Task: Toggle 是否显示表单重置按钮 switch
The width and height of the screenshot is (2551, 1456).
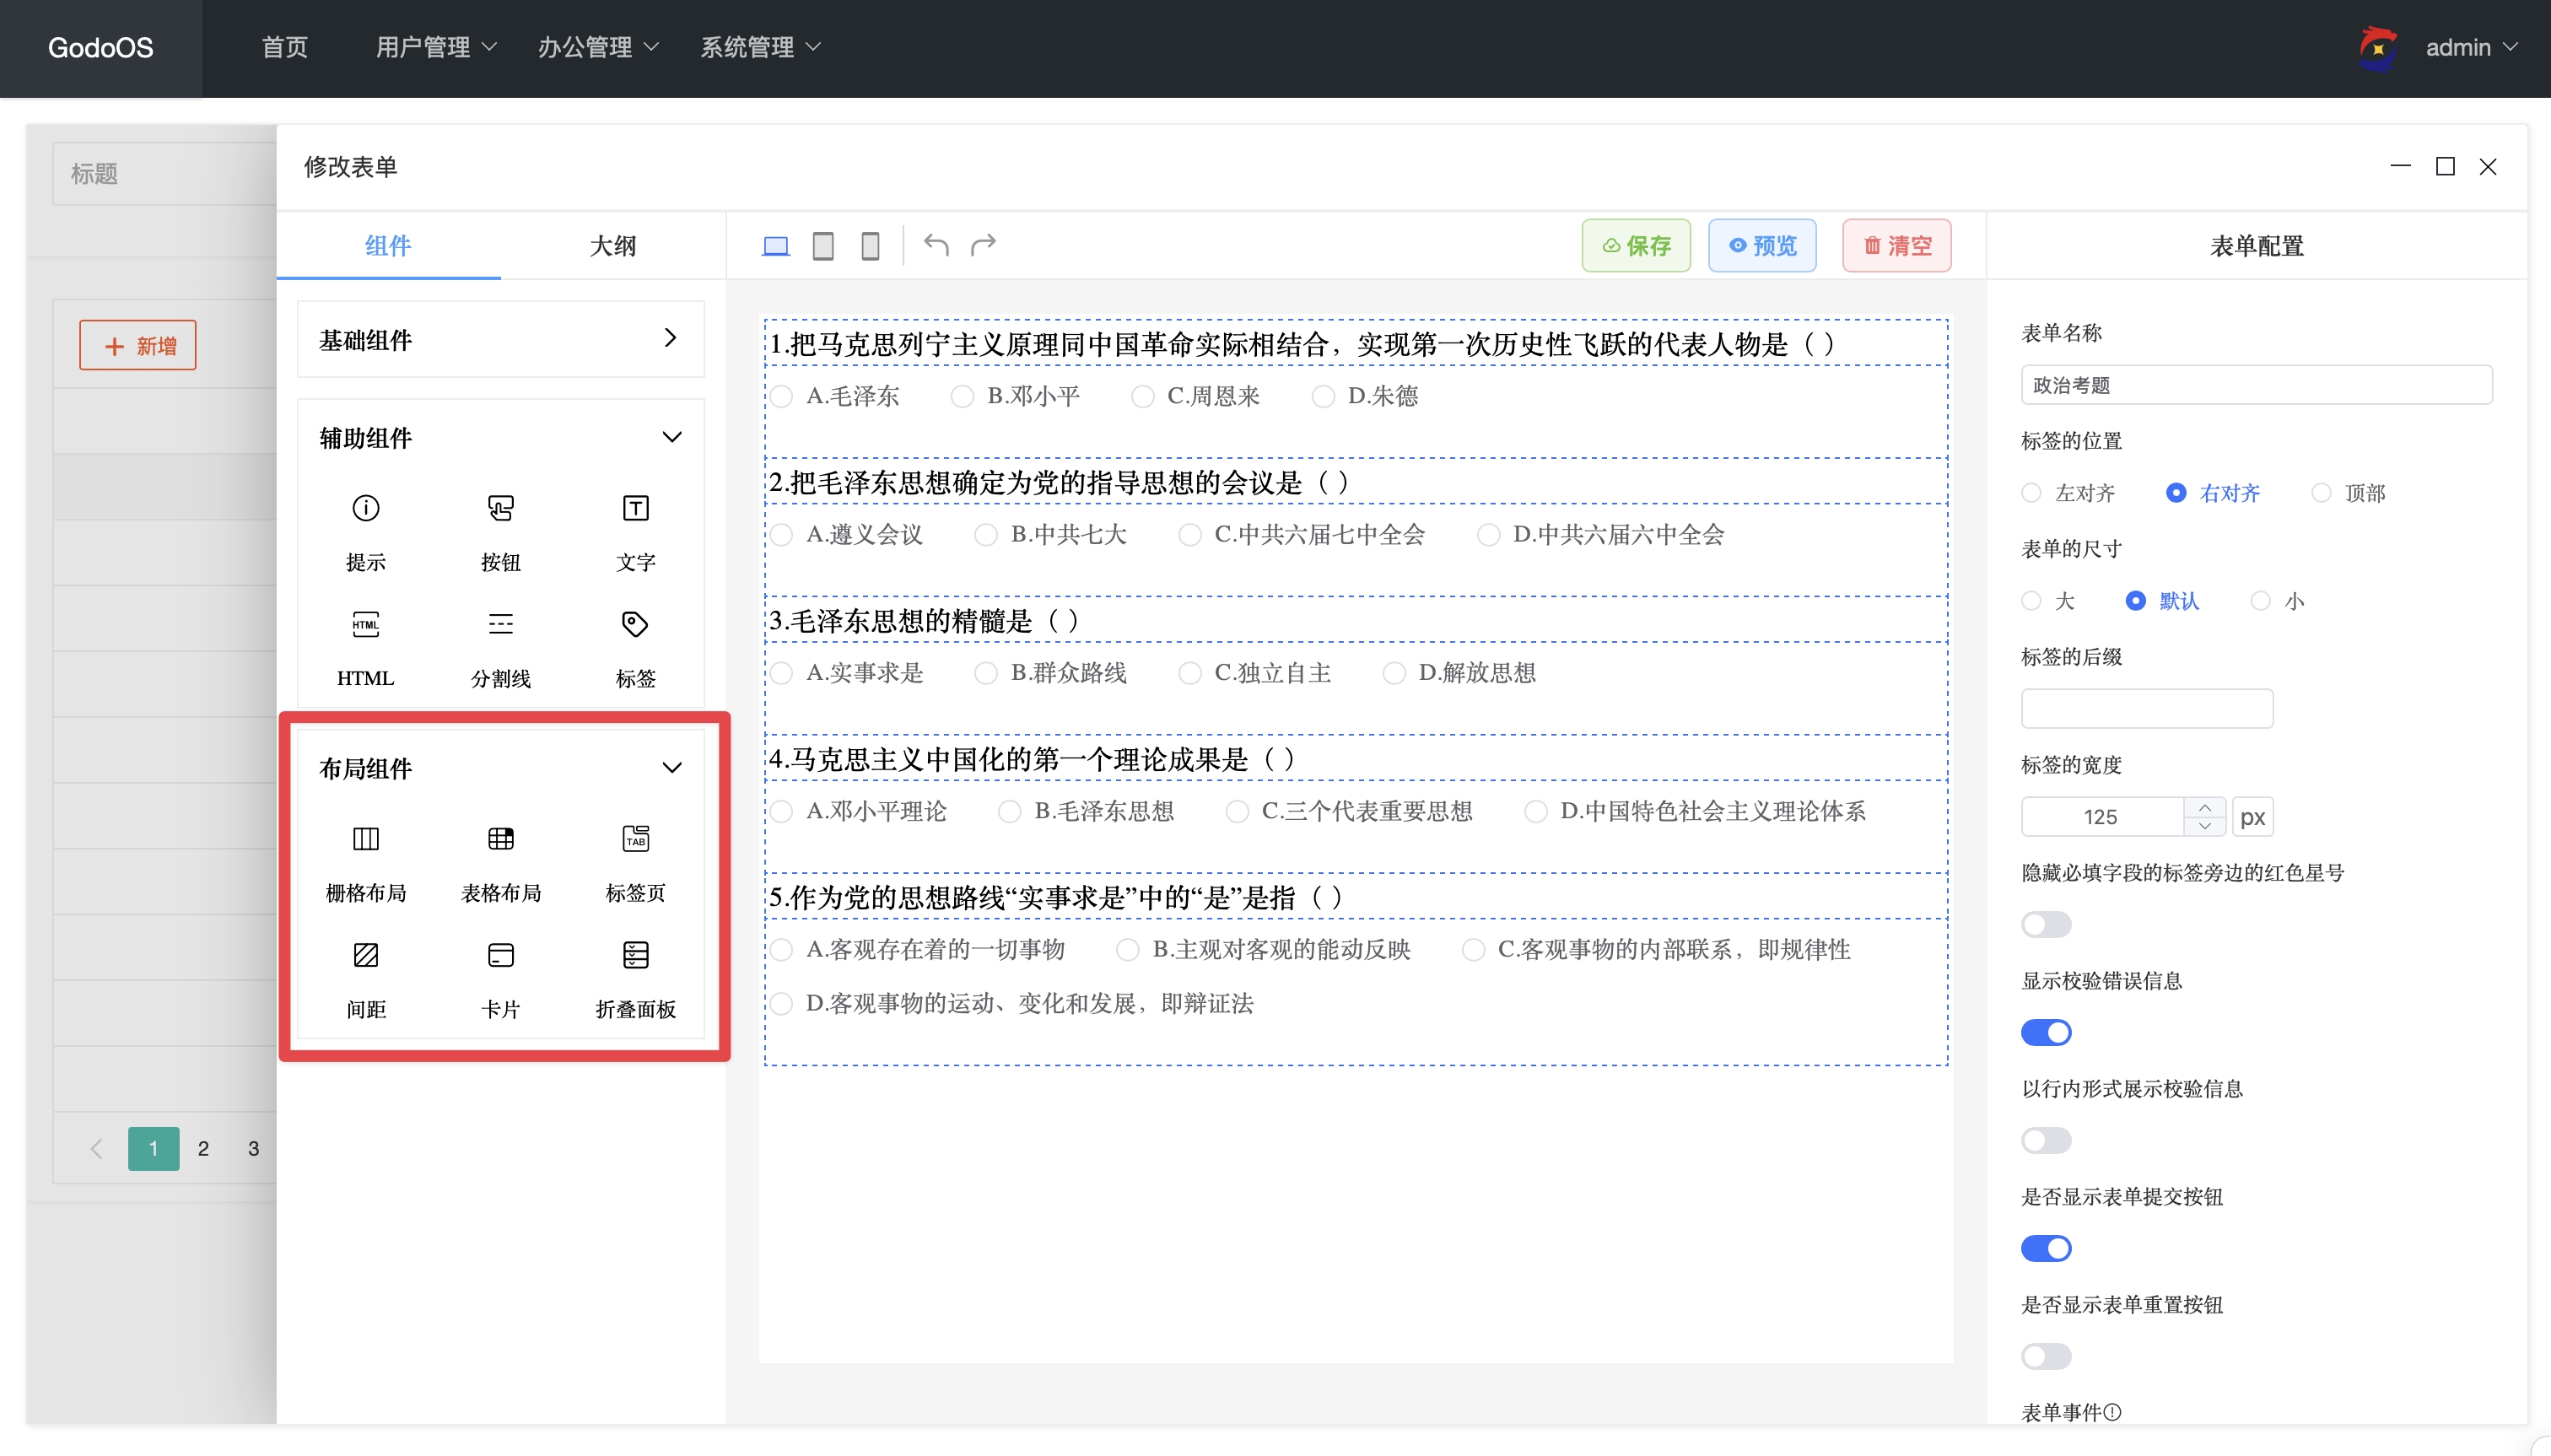Action: [x=2046, y=1356]
